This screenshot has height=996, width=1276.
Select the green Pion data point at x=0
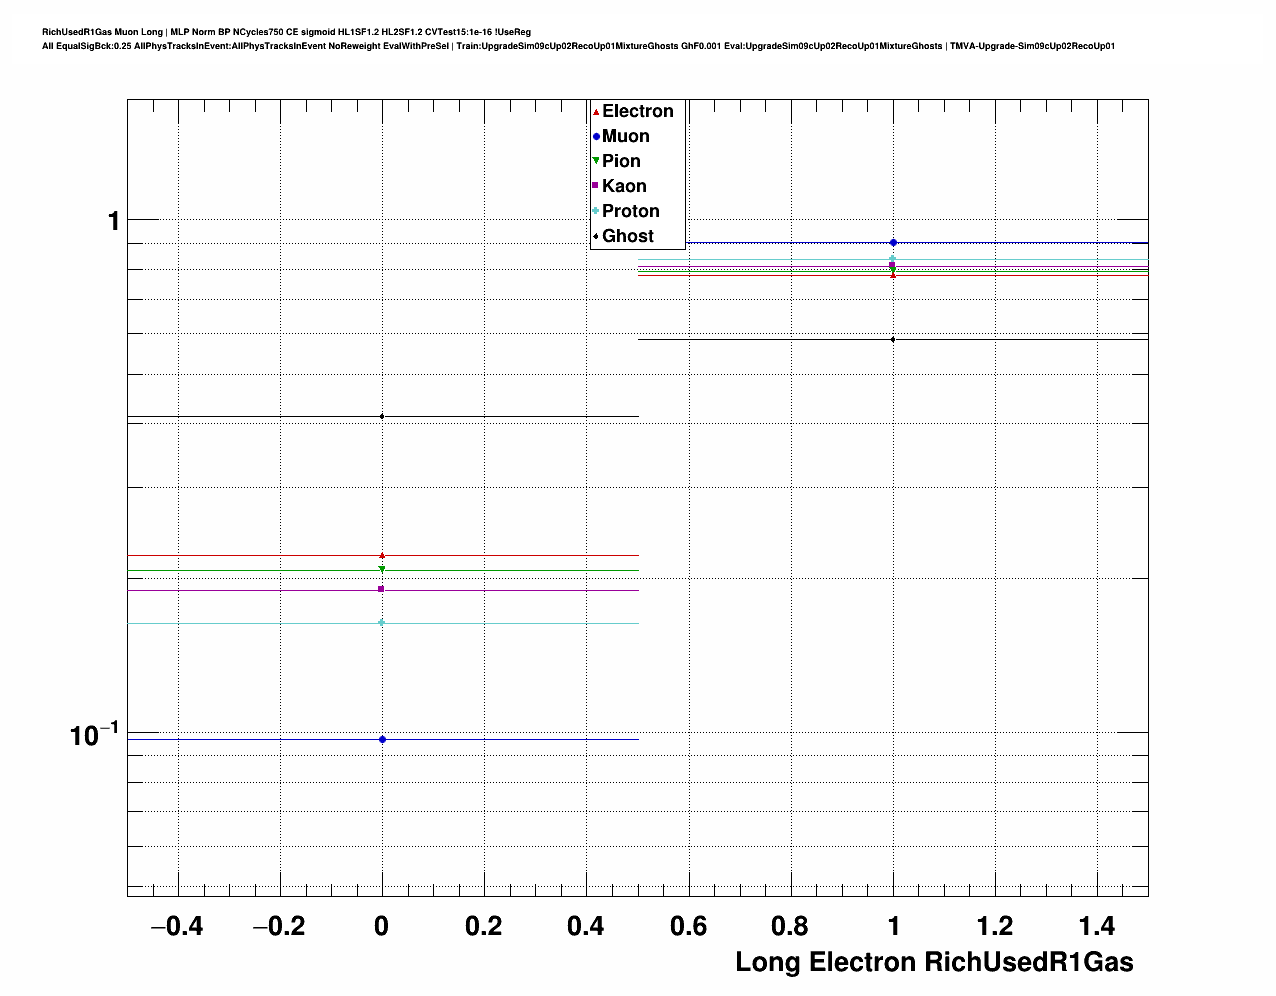[x=382, y=570]
